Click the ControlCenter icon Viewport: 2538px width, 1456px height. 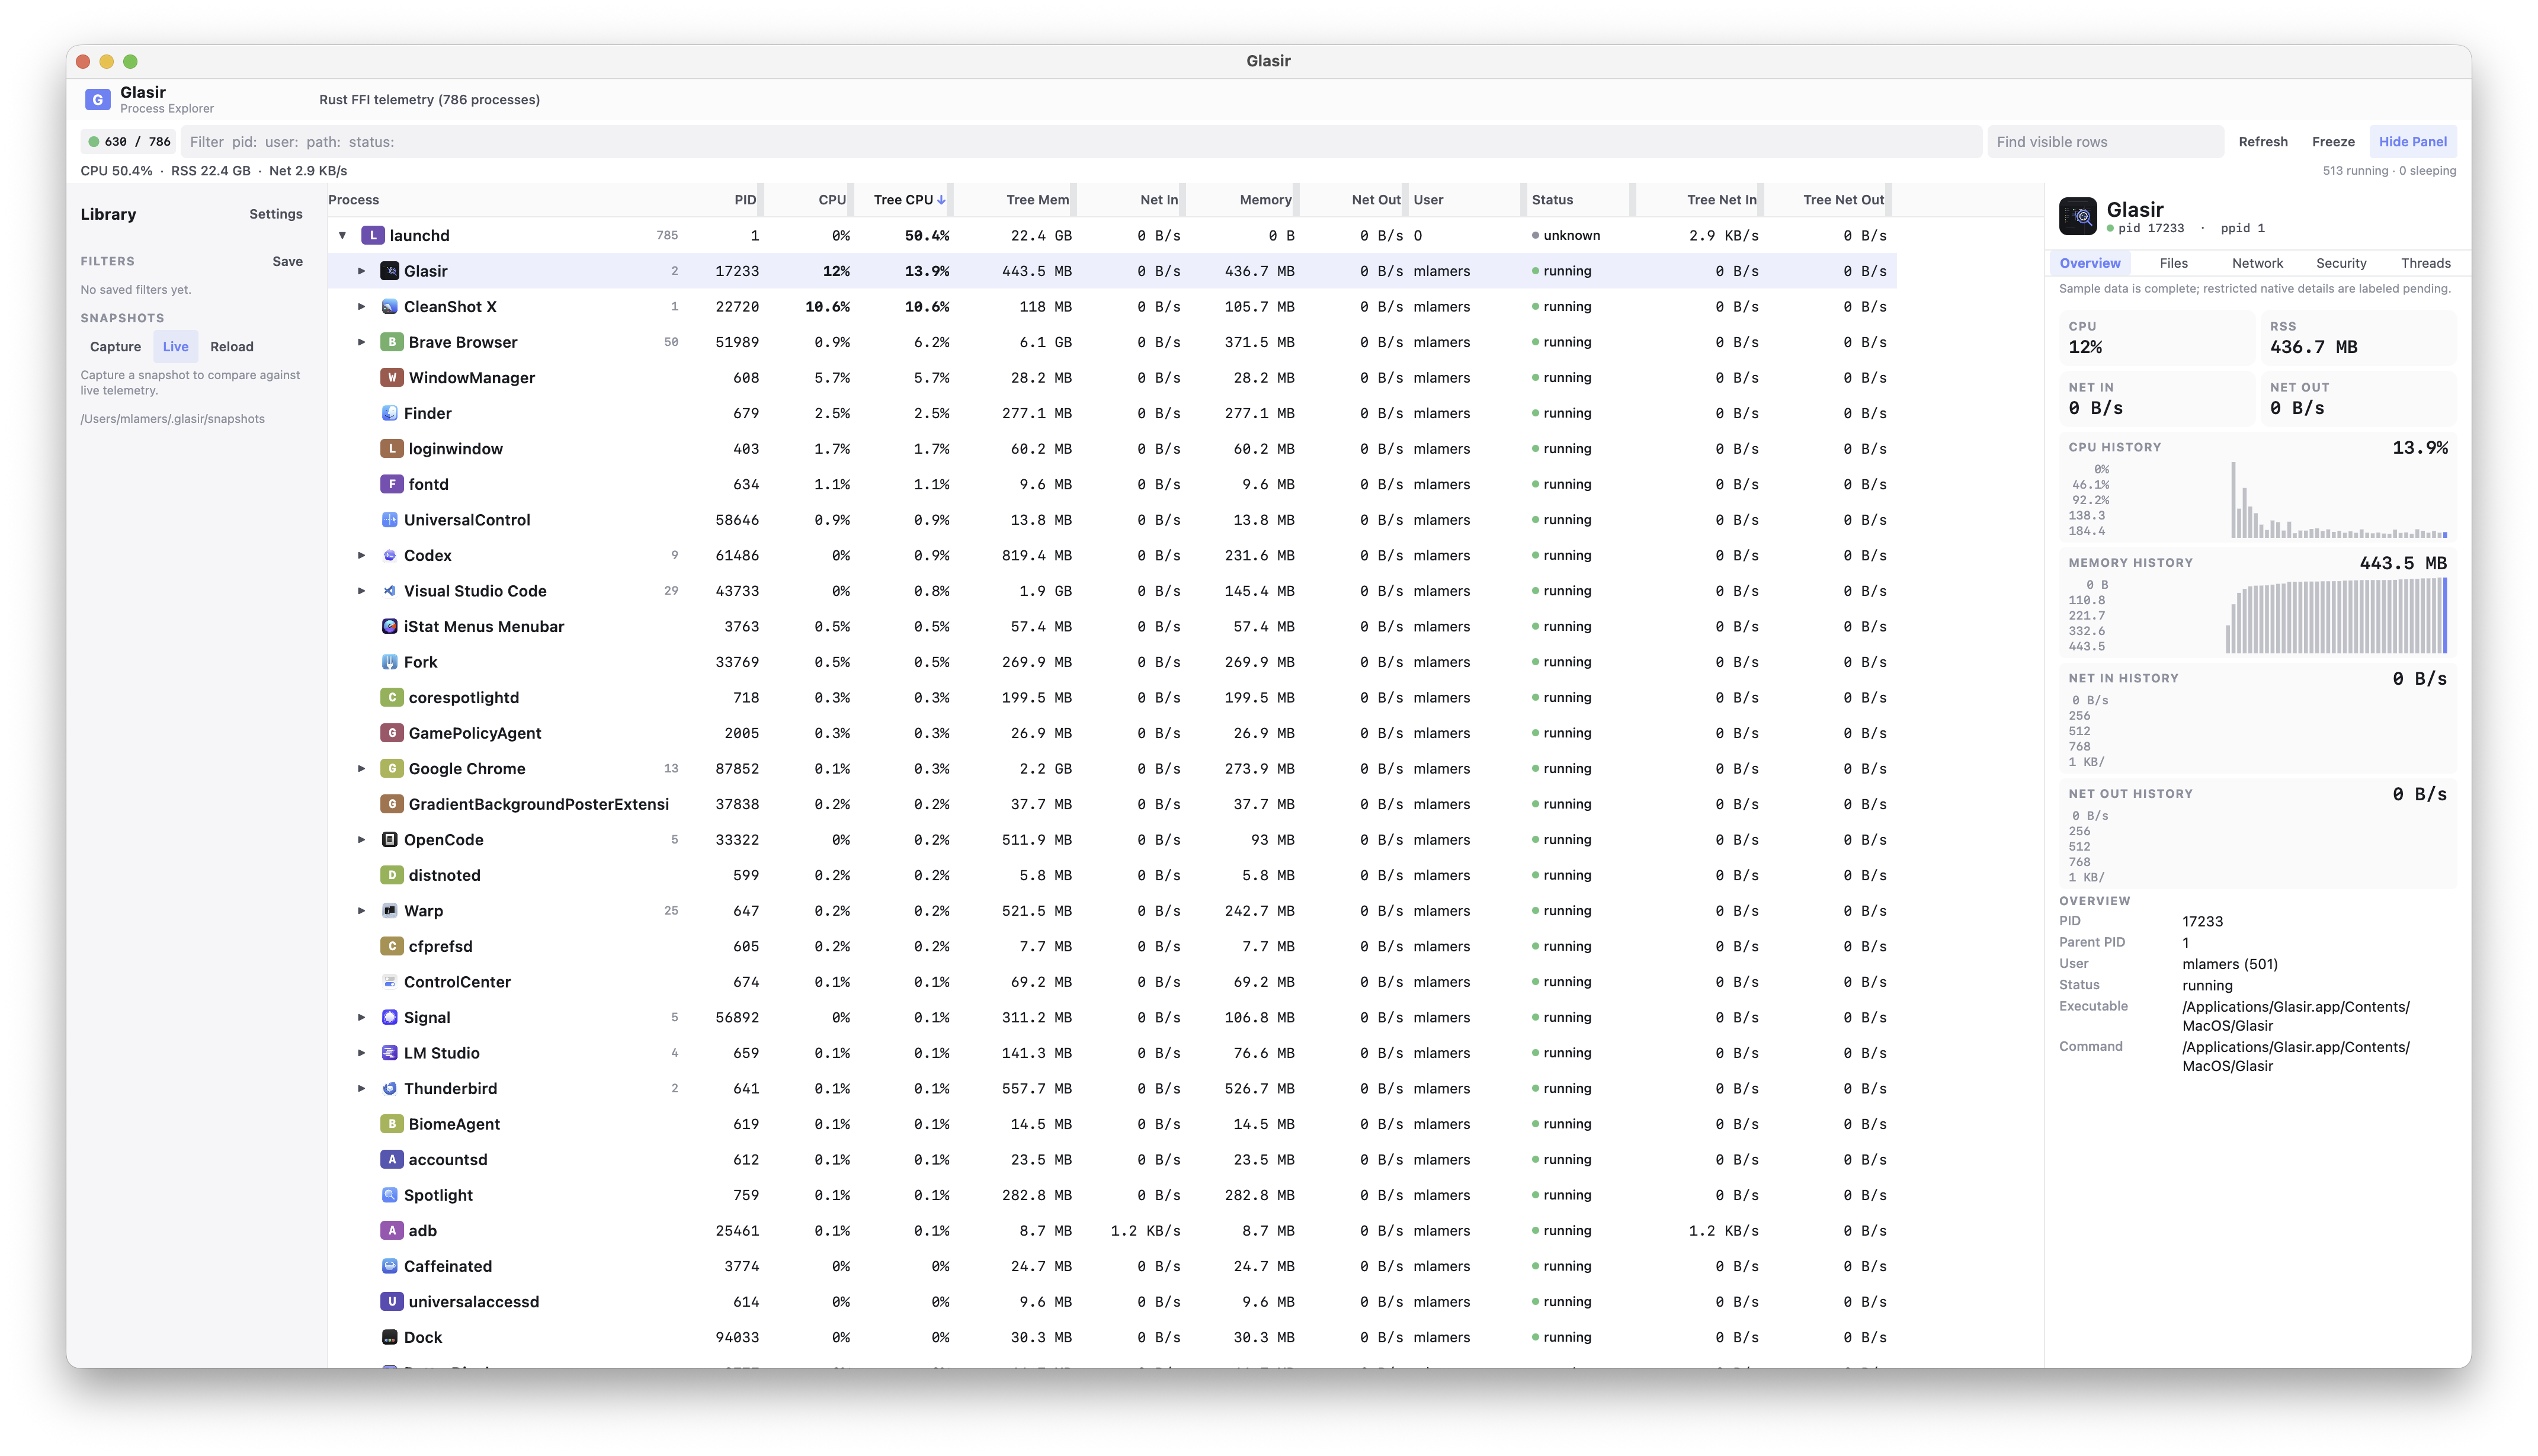pos(390,982)
